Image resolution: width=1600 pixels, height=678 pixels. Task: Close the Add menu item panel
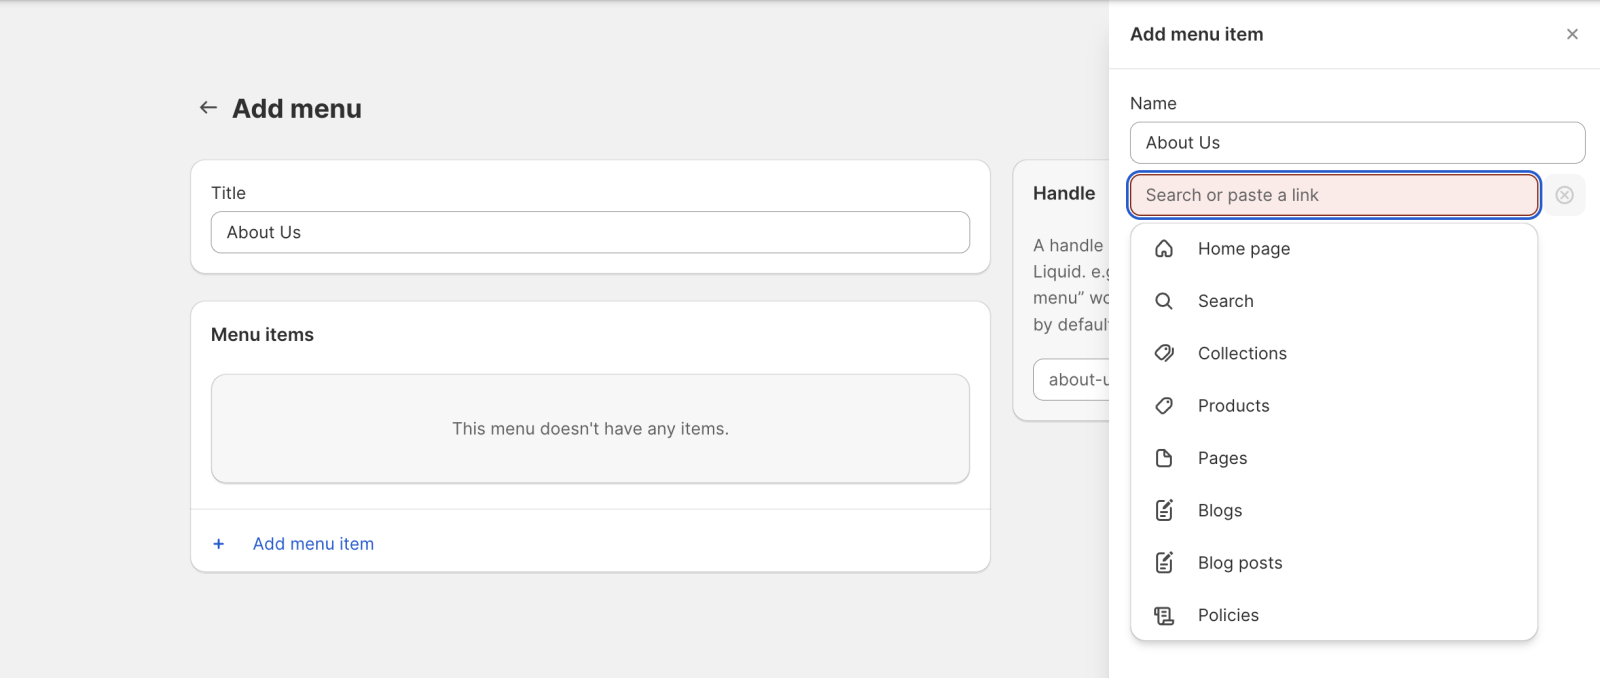pyautogui.click(x=1572, y=34)
